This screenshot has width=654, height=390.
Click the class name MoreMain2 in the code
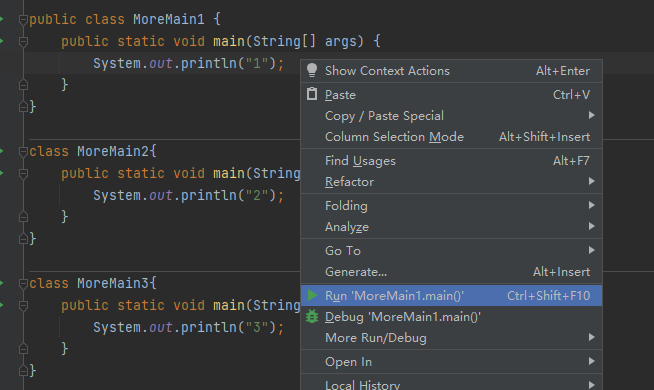pyautogui.click(x=113, y=151)
